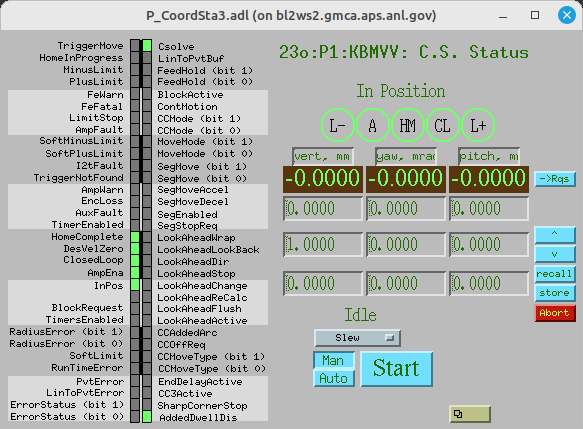Click the green ClosedLoop status indicator
583x429 pixels.
[x=135, y=261]
